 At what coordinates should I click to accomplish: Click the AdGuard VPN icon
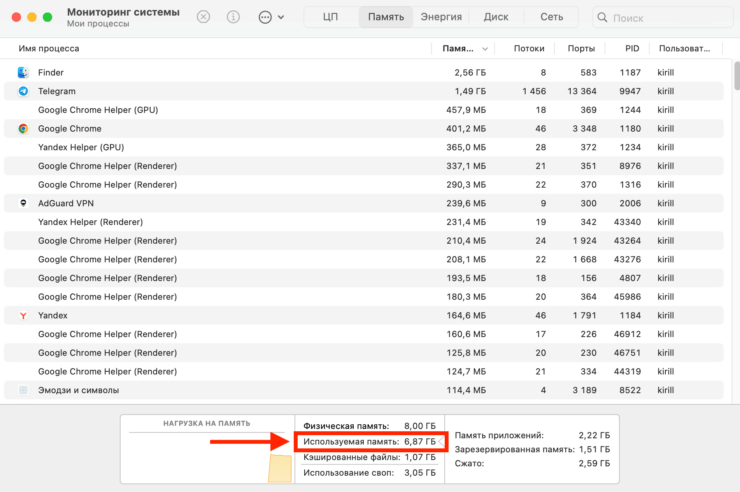[x=24, y=203]
